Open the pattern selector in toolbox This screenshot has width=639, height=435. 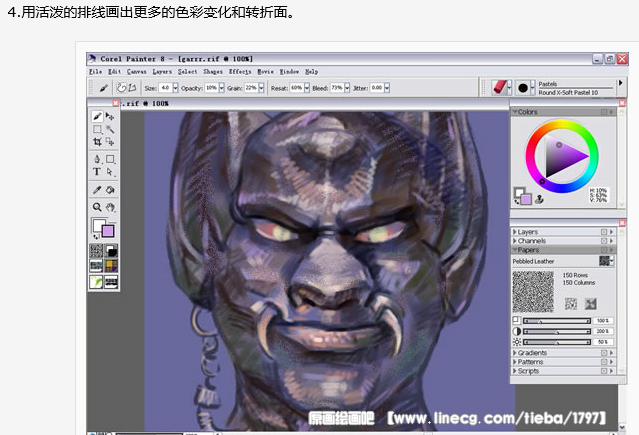pos(96,266)
